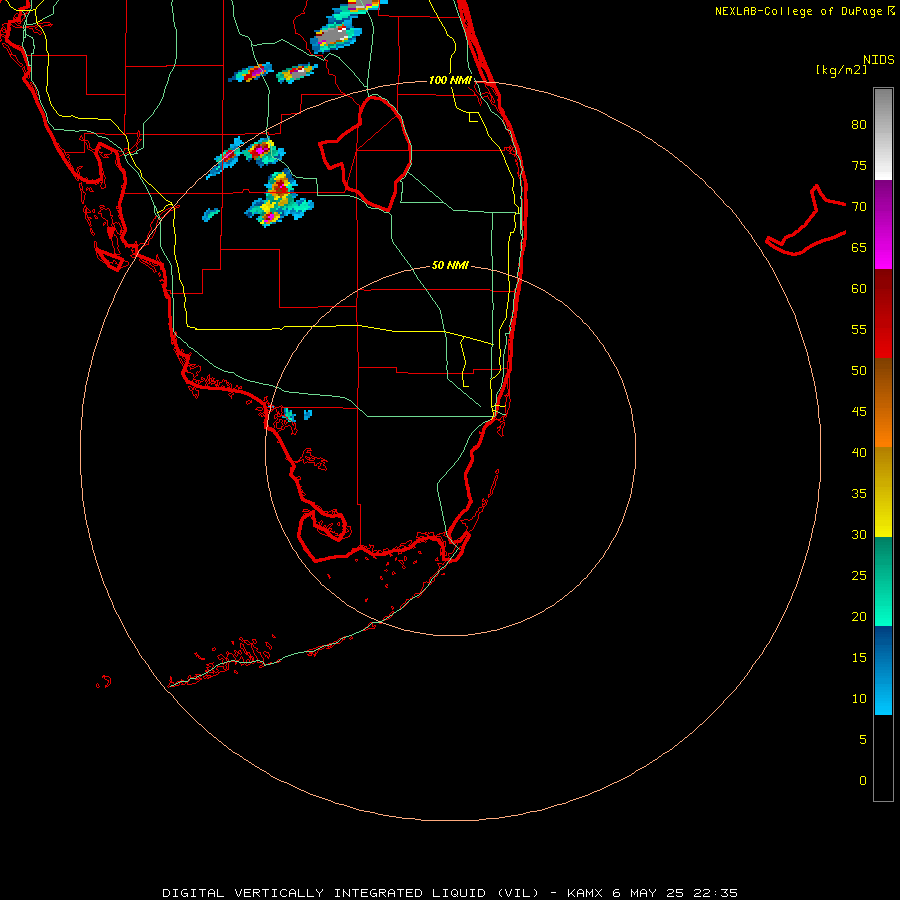The height and width of the screenshot is (900, 900).
Task: Click the 80 value on the color scale
Action: (x=859, y=125)
